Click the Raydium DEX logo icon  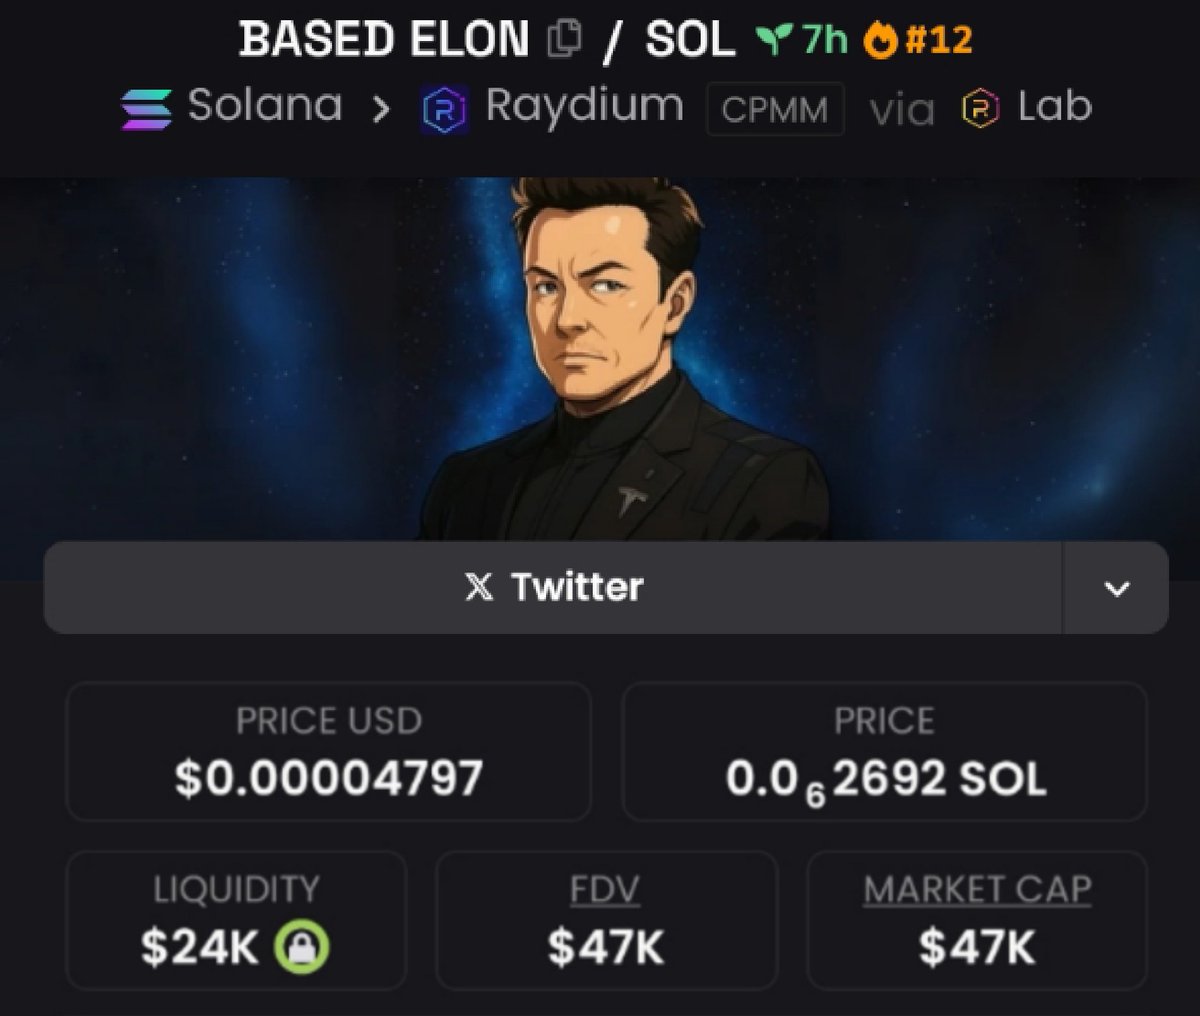click(x=444, y=108)
